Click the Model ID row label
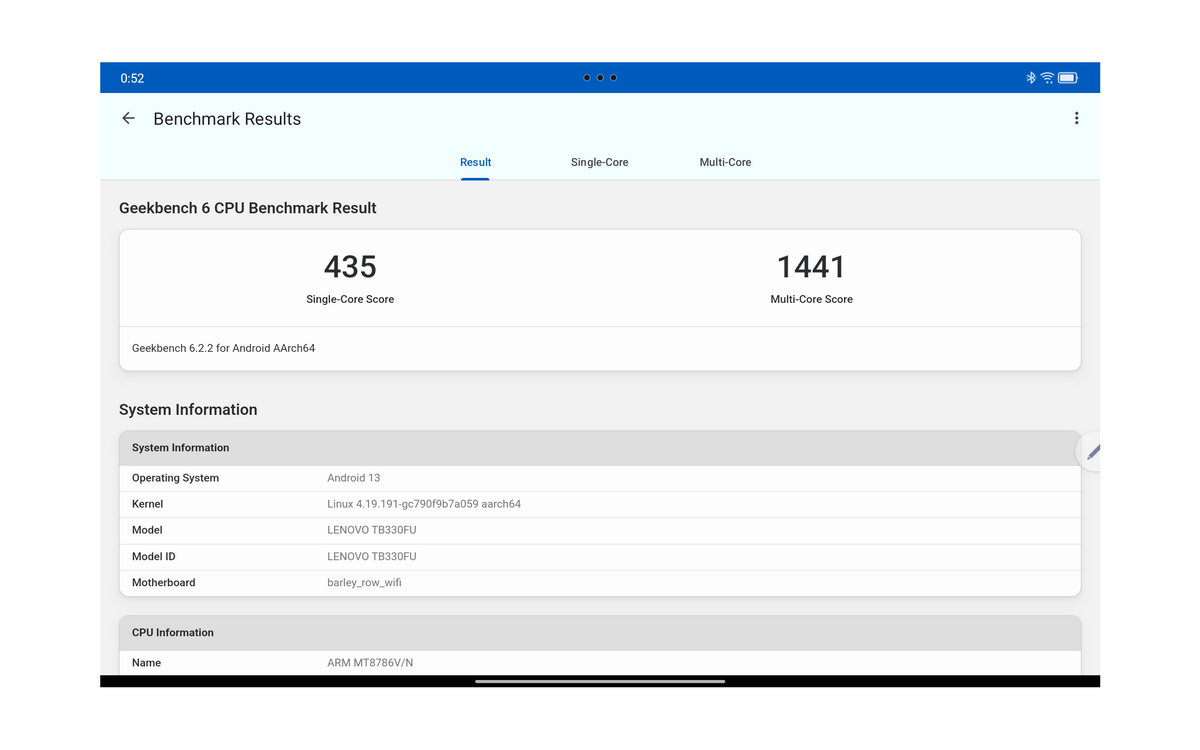The height and width of the screenshot is (750, 1200). (153, 556)
